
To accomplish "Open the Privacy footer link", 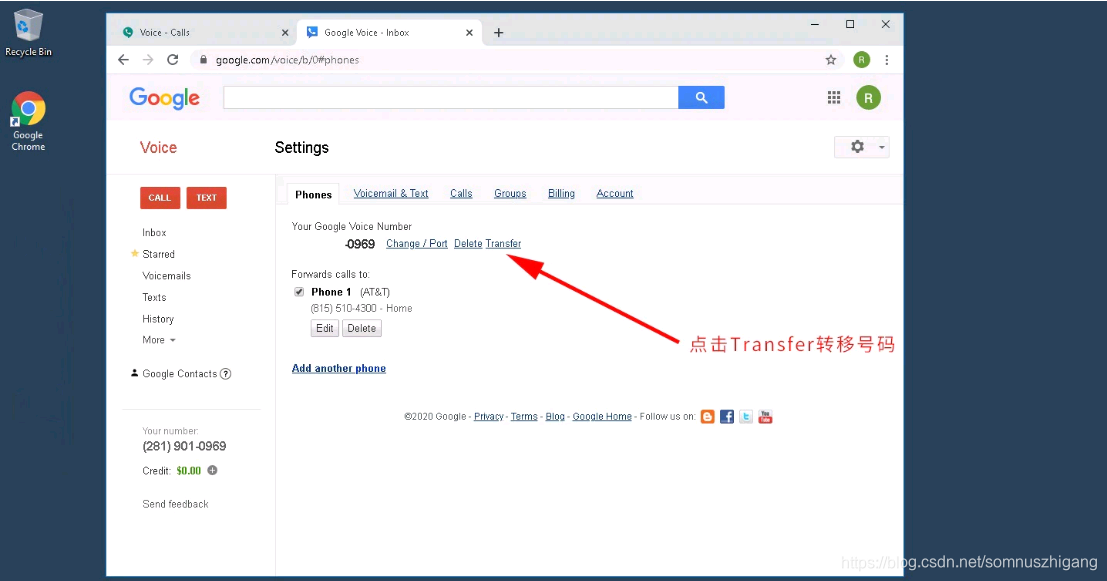I will [489, 417].
